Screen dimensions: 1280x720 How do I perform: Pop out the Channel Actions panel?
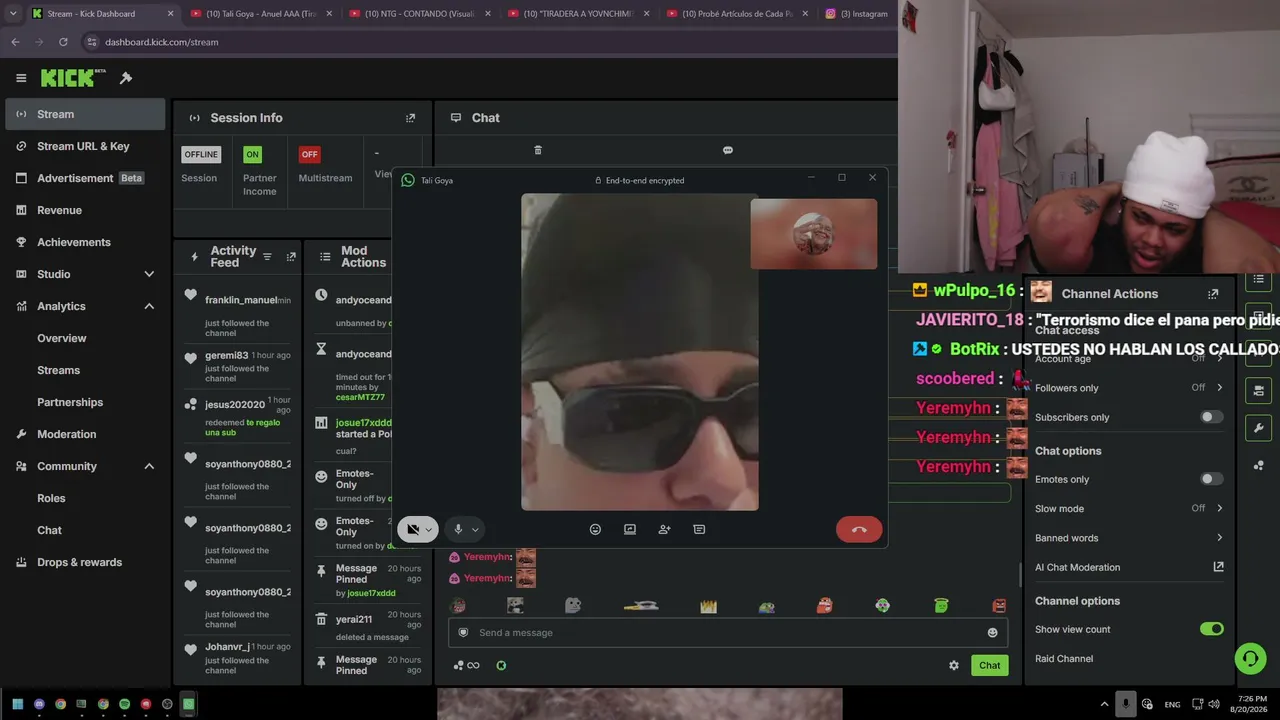(1213, 294)
